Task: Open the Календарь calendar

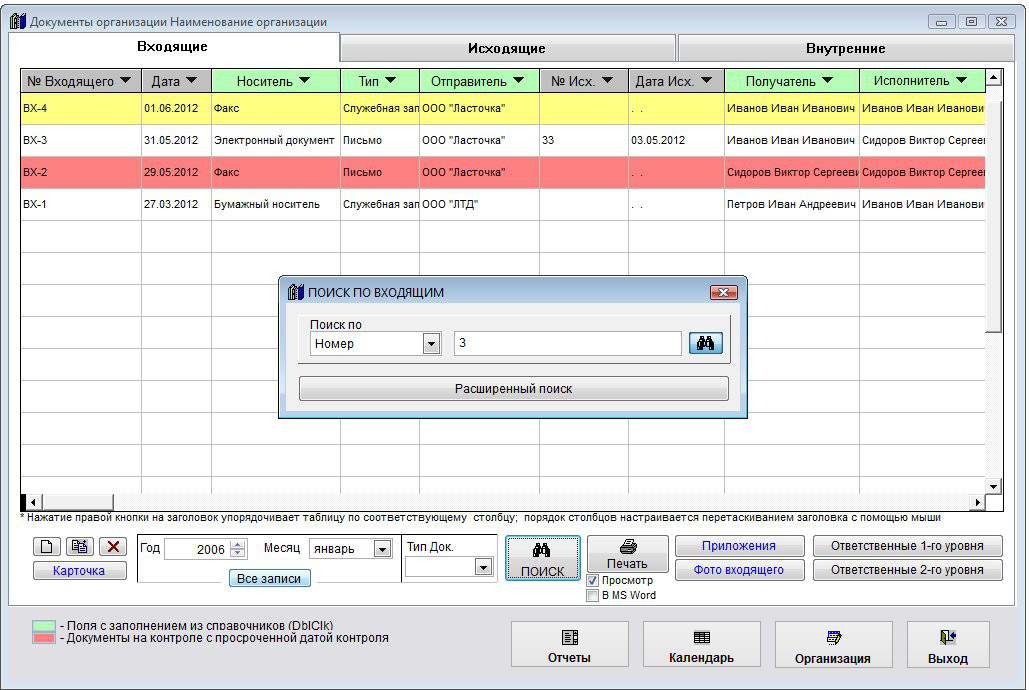Action: 701,645
